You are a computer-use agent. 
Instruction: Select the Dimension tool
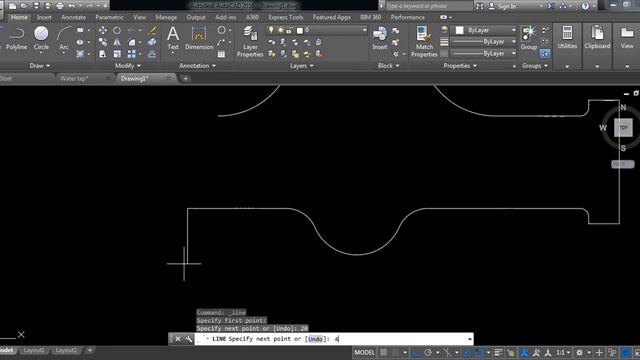click(x=199, y=38)
